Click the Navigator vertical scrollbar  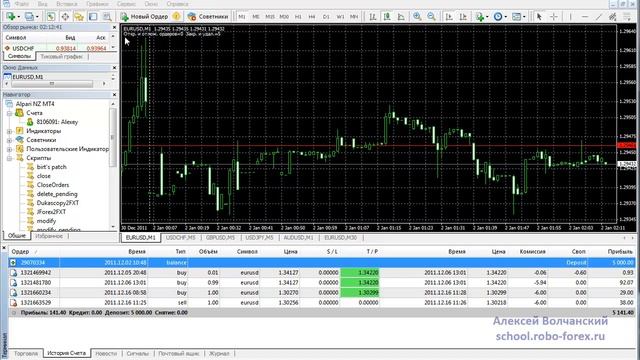(x=113, y=138)
